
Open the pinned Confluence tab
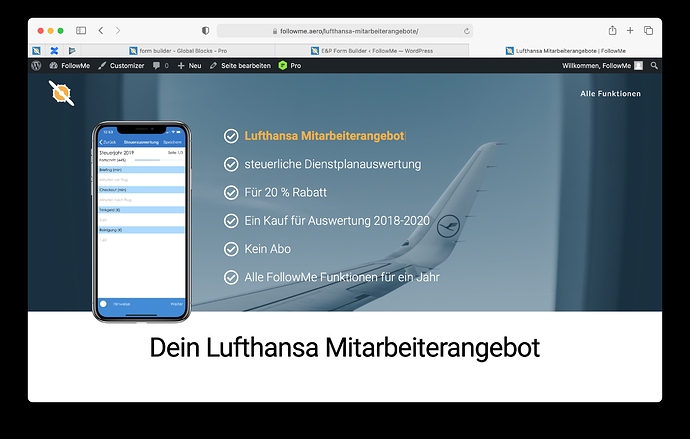[x=54, y=51]
